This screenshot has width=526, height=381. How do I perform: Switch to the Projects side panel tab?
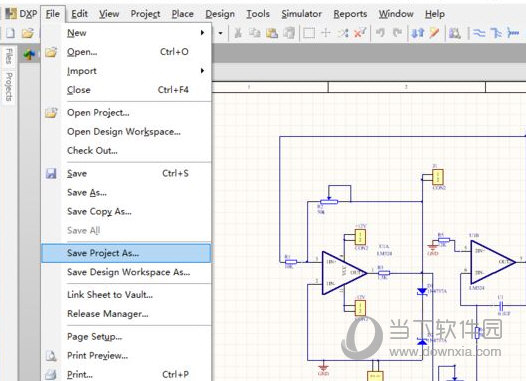9,87
